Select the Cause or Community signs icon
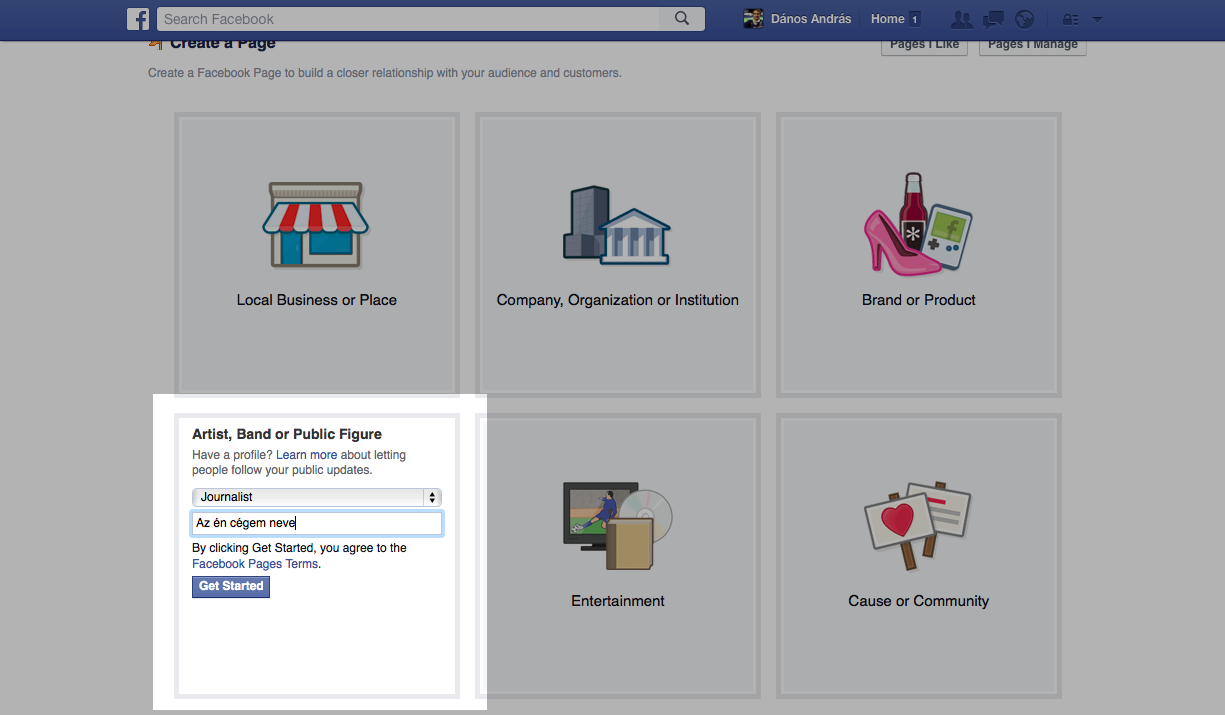Viewport: 1225px width, 715px height. pos(918,526)
